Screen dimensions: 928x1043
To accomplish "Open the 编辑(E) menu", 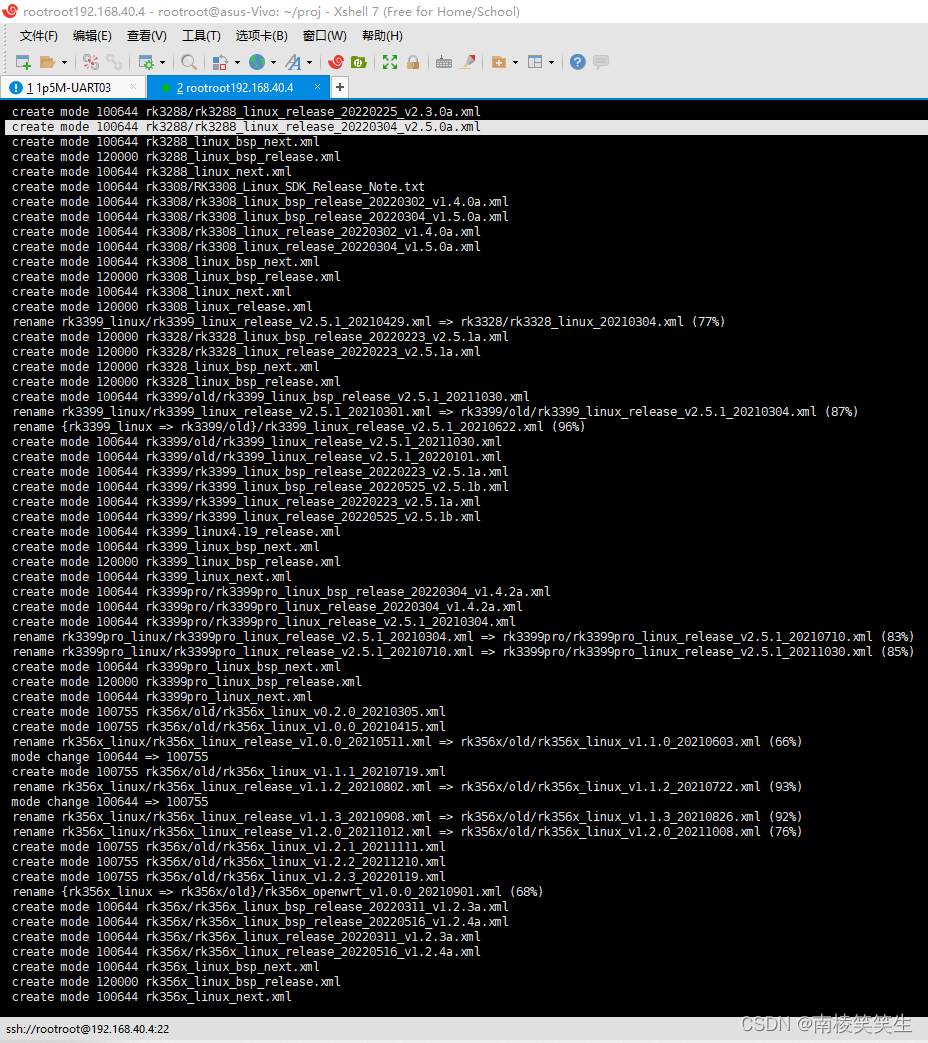I will point(92,36).
